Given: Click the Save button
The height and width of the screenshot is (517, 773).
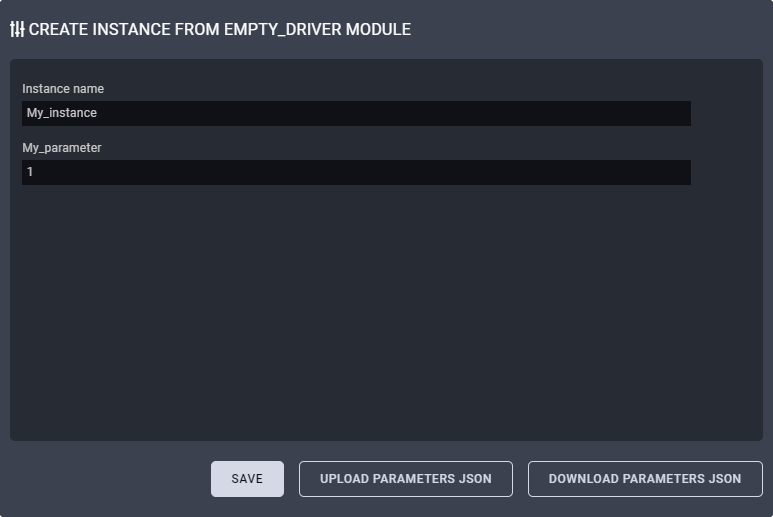Looking at the screenshot, I should tap(247, 479).
